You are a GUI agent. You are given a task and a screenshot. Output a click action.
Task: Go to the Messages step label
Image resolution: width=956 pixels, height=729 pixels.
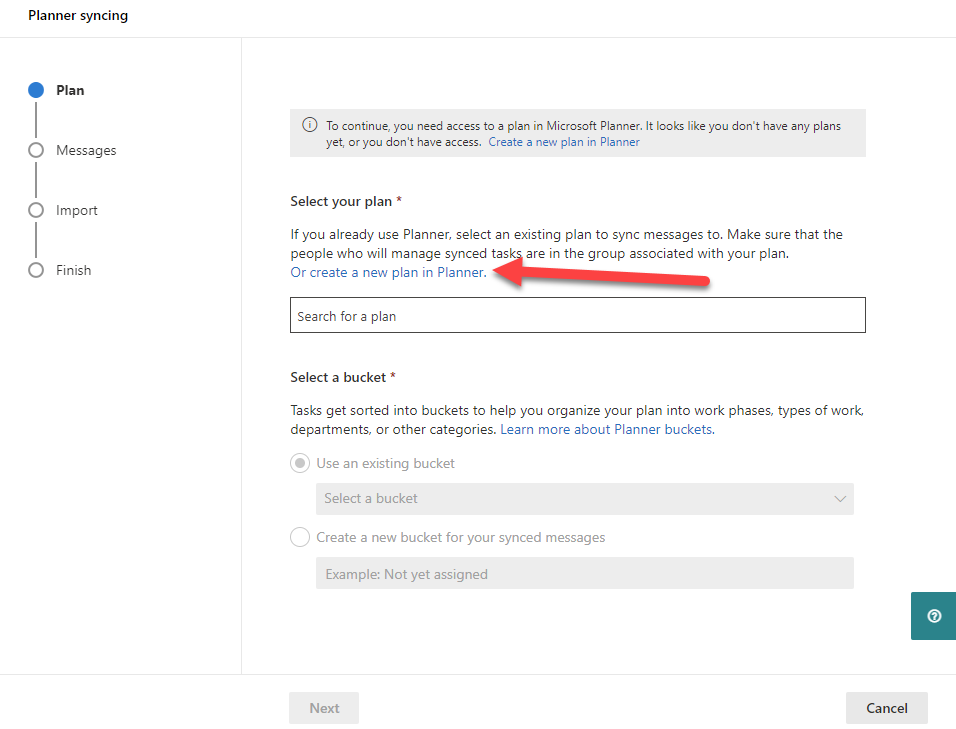point(86,150)
